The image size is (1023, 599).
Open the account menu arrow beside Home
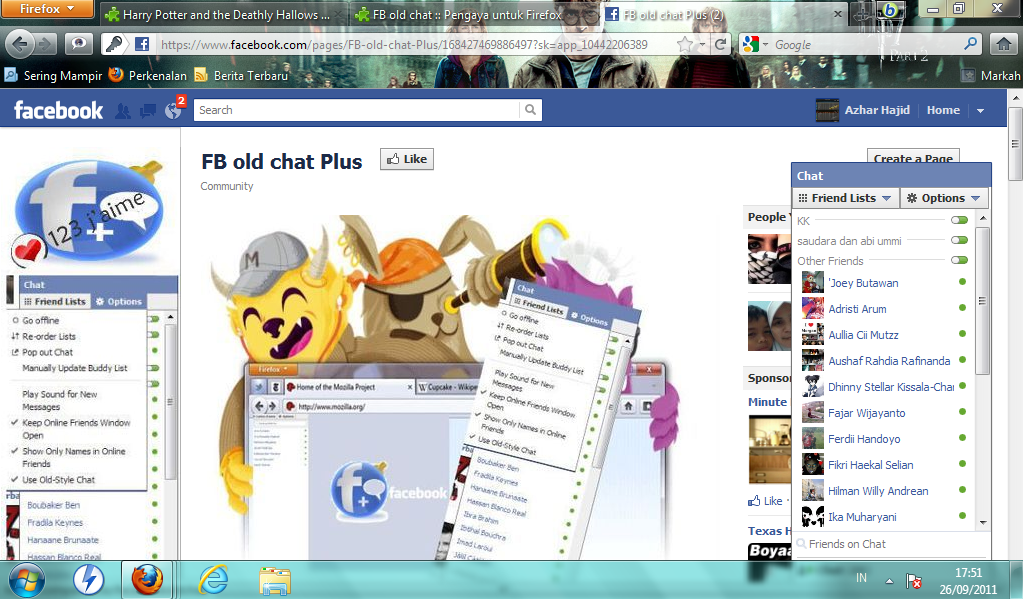click(980, 111)
